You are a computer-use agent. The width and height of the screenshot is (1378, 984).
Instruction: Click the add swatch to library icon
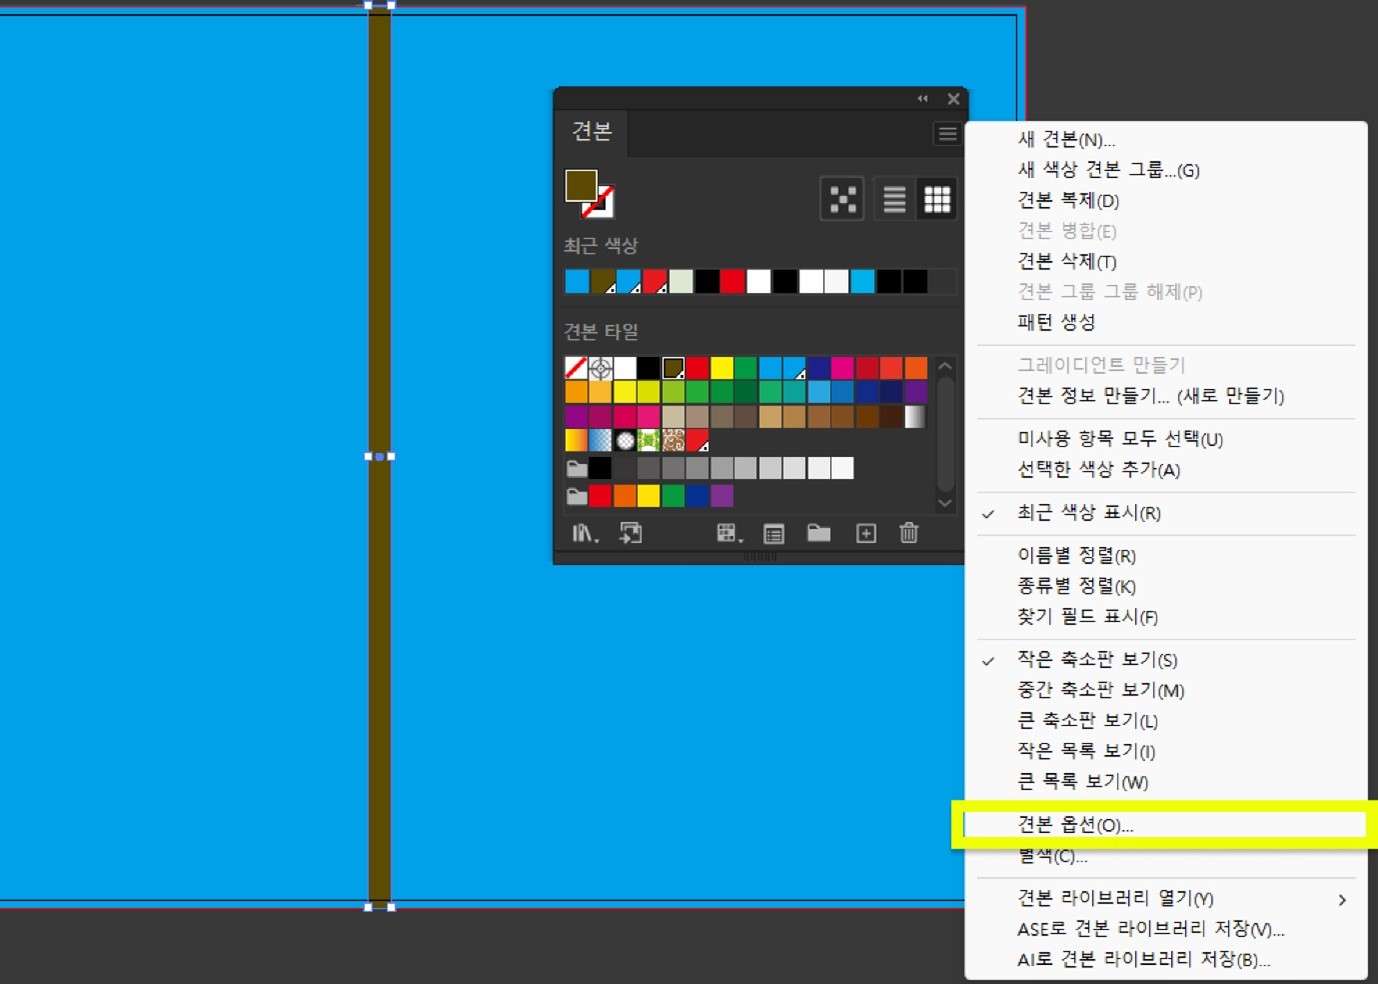coord(631,534)
